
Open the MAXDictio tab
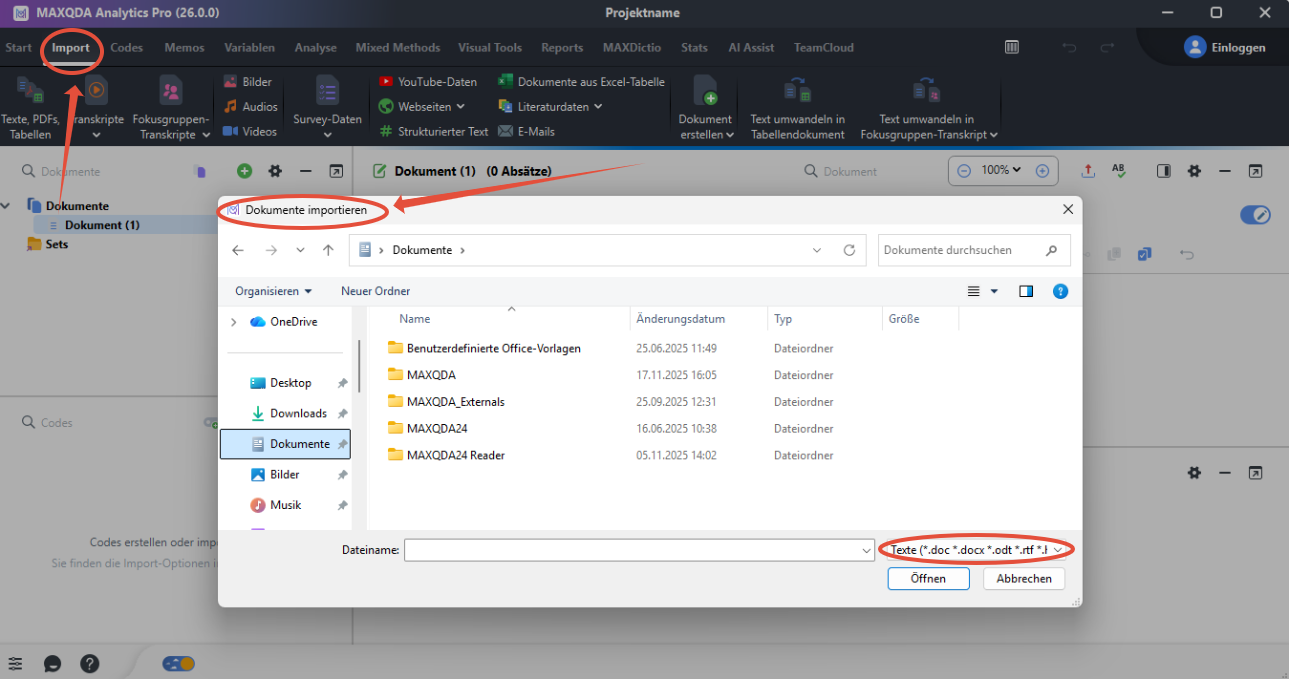(x=632, y=47)
